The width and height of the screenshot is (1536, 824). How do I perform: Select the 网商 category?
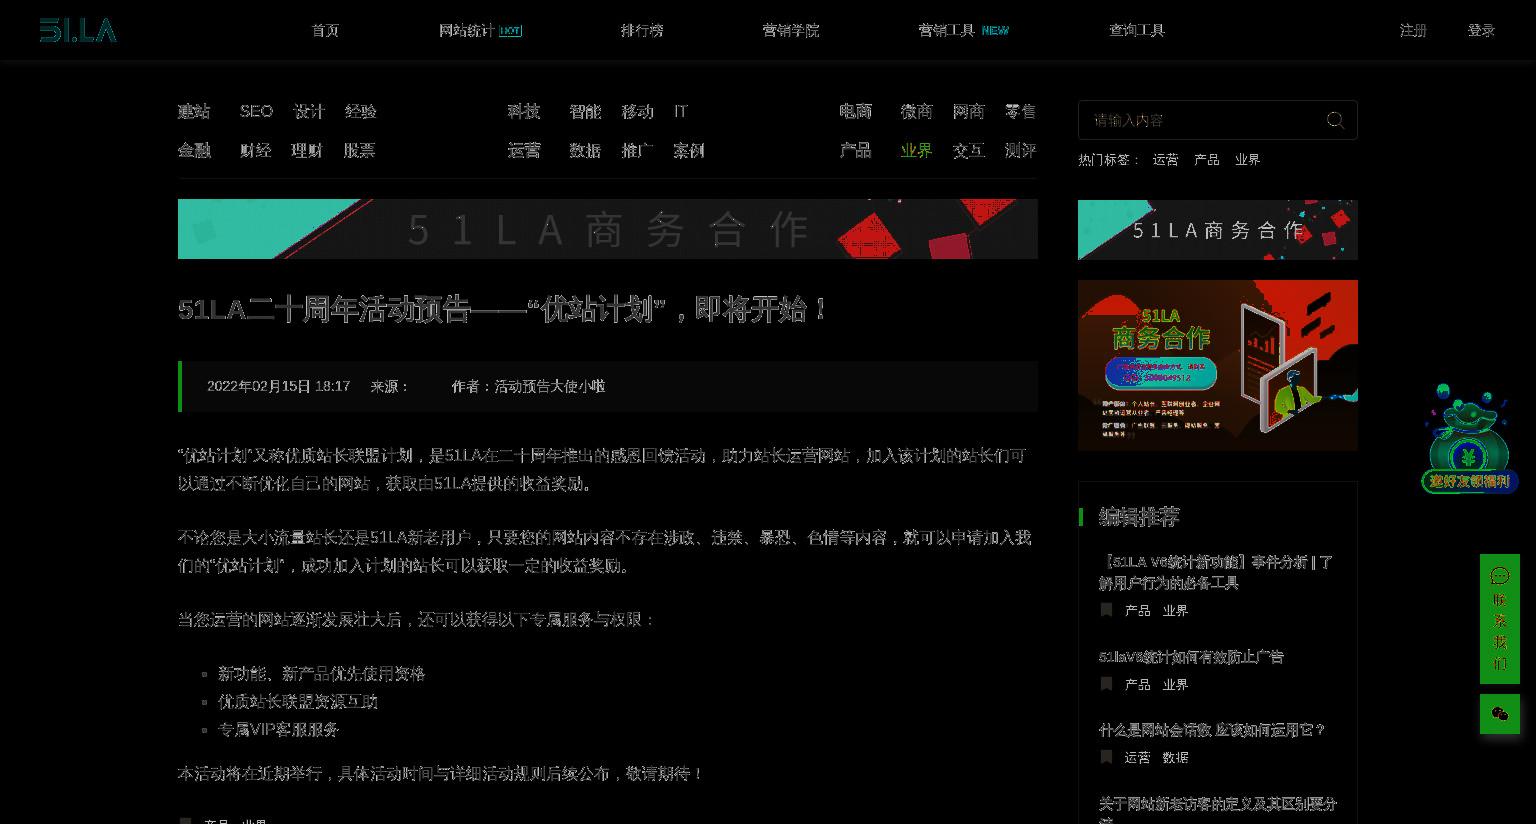(x=968, y=111)
